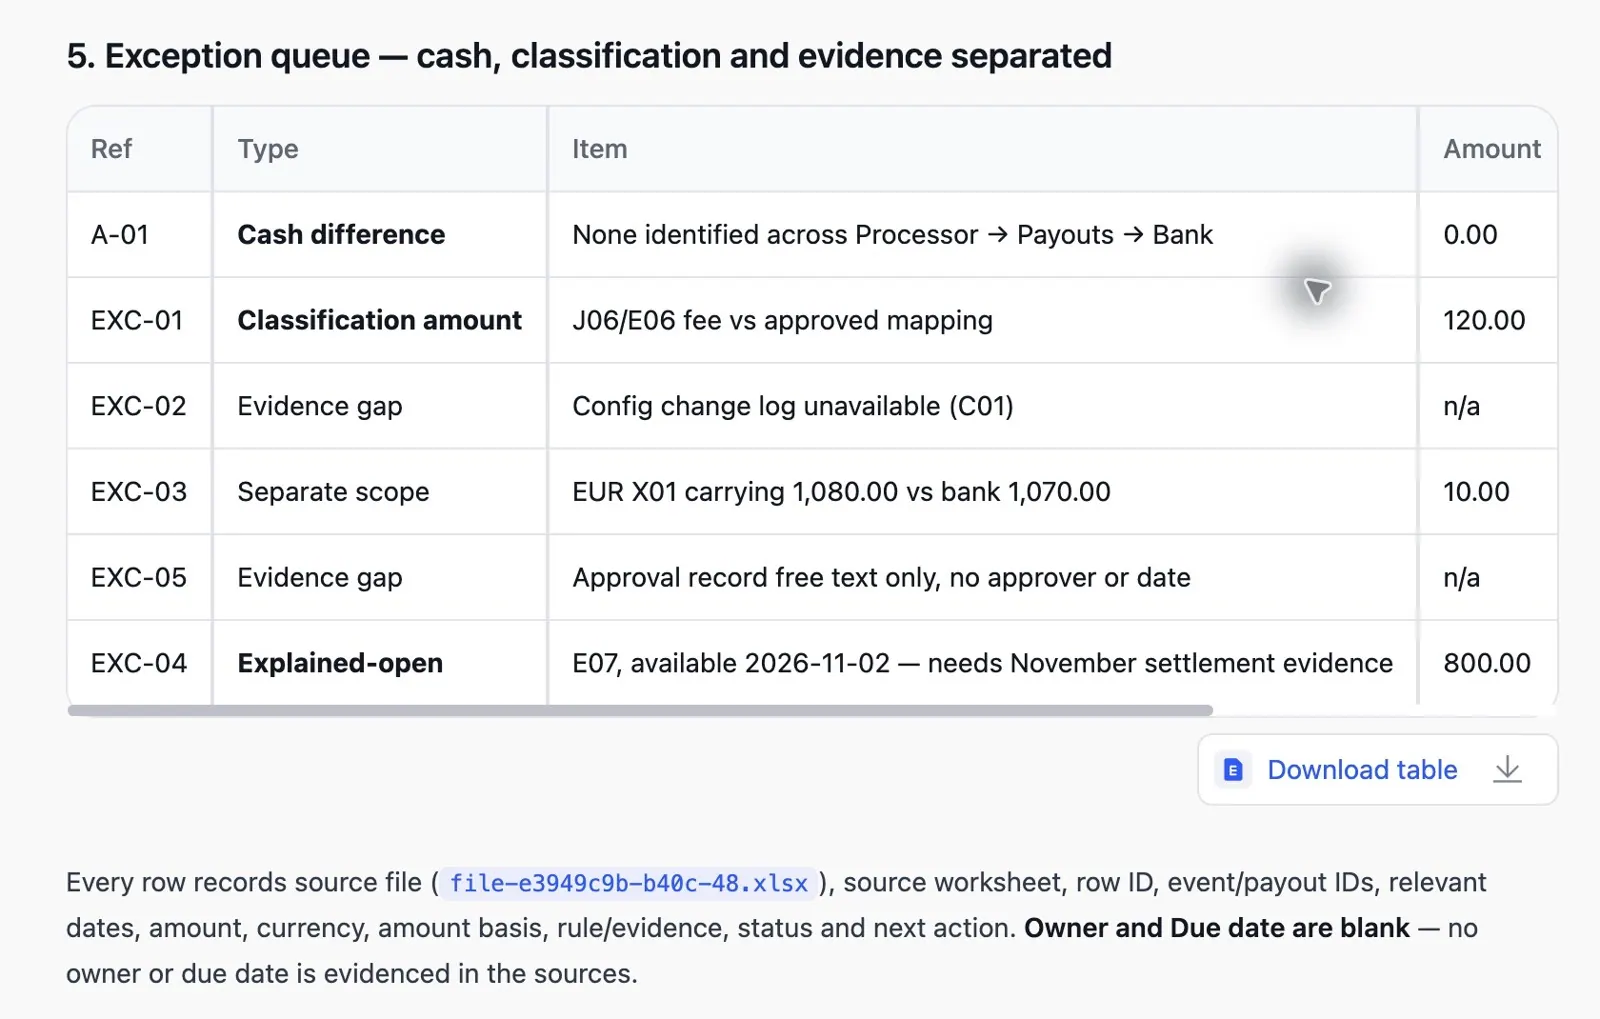1600x1019 pixels.
Task: Click 'Owner and Due date are blank' text
Action: point(1217,928)
